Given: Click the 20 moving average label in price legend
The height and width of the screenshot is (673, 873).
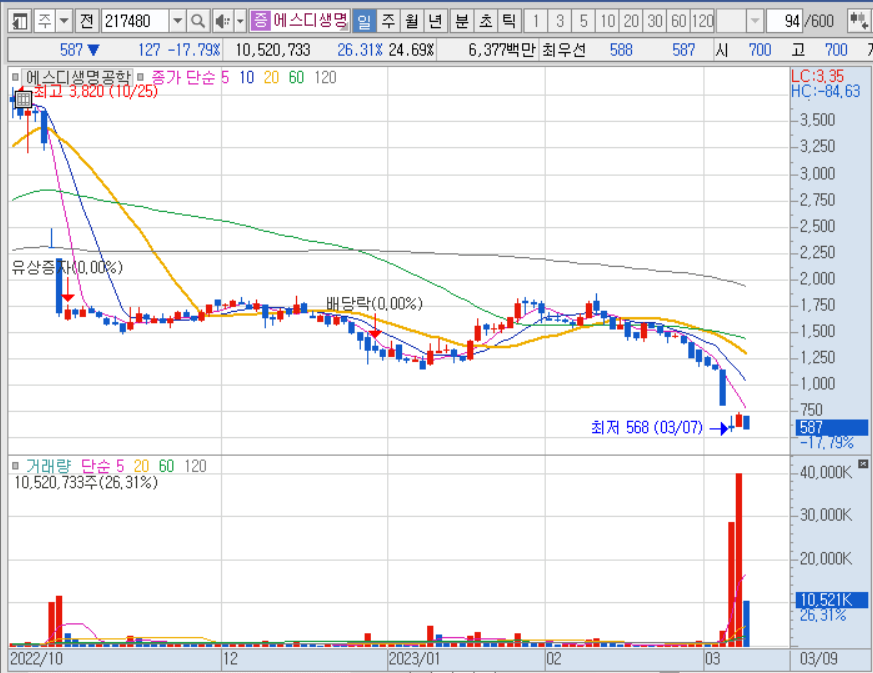Looking at the screenshot, I should point(271,77).
